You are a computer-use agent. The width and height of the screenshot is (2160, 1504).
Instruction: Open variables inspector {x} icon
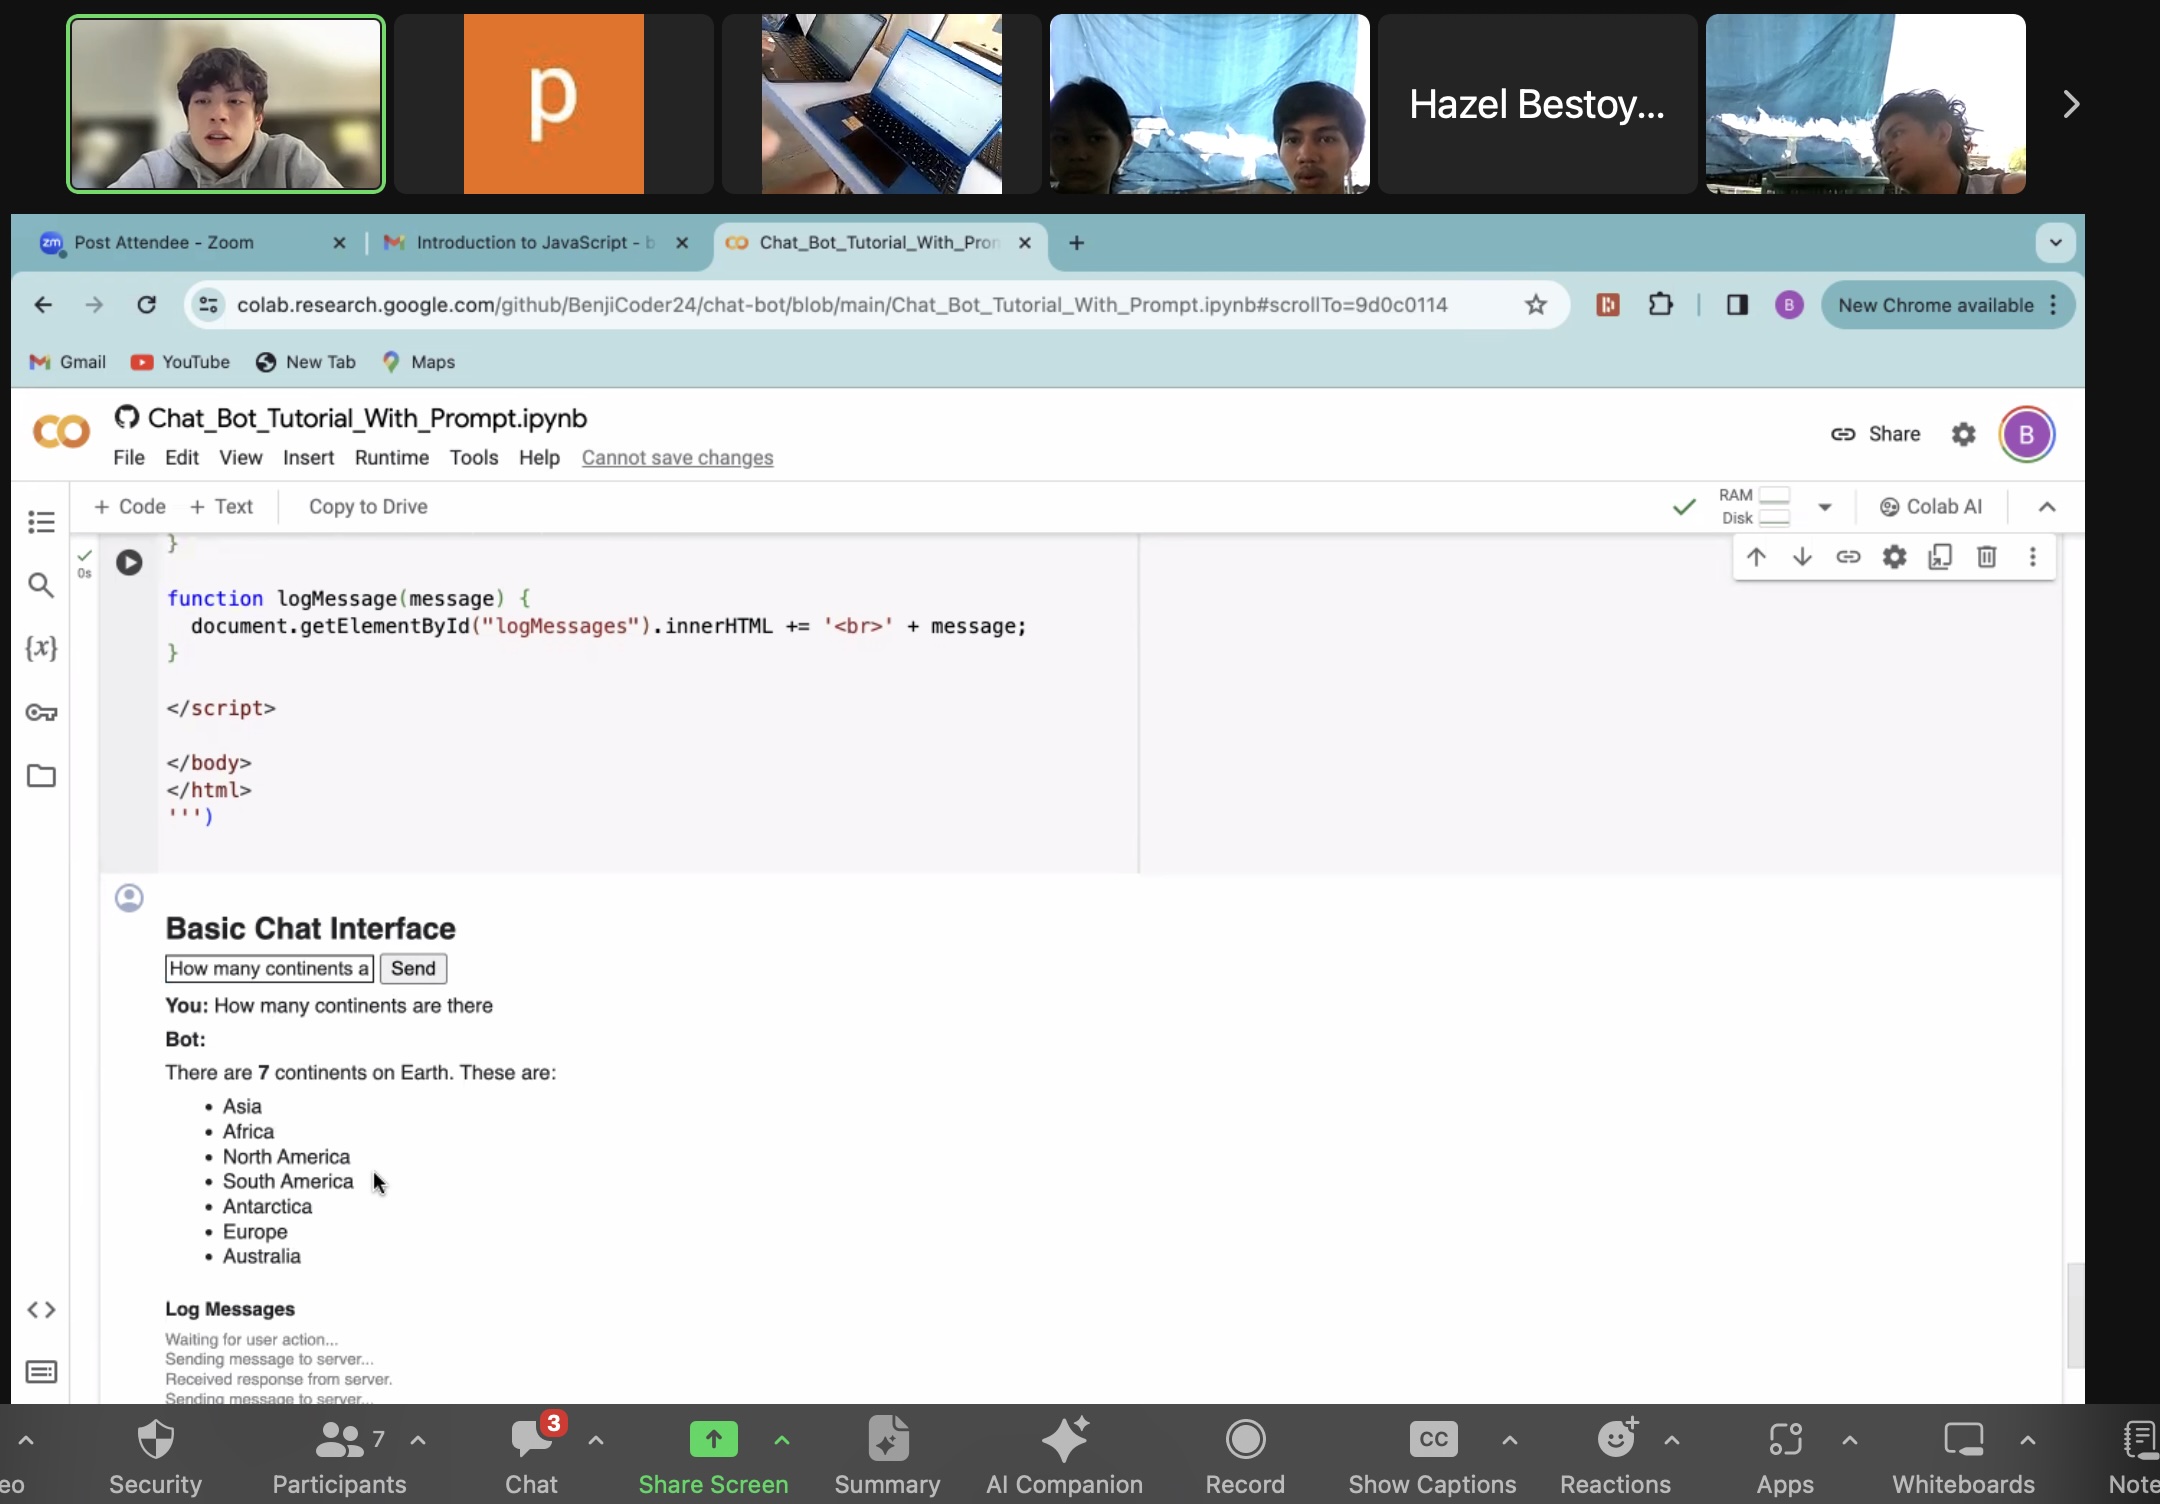41,648
